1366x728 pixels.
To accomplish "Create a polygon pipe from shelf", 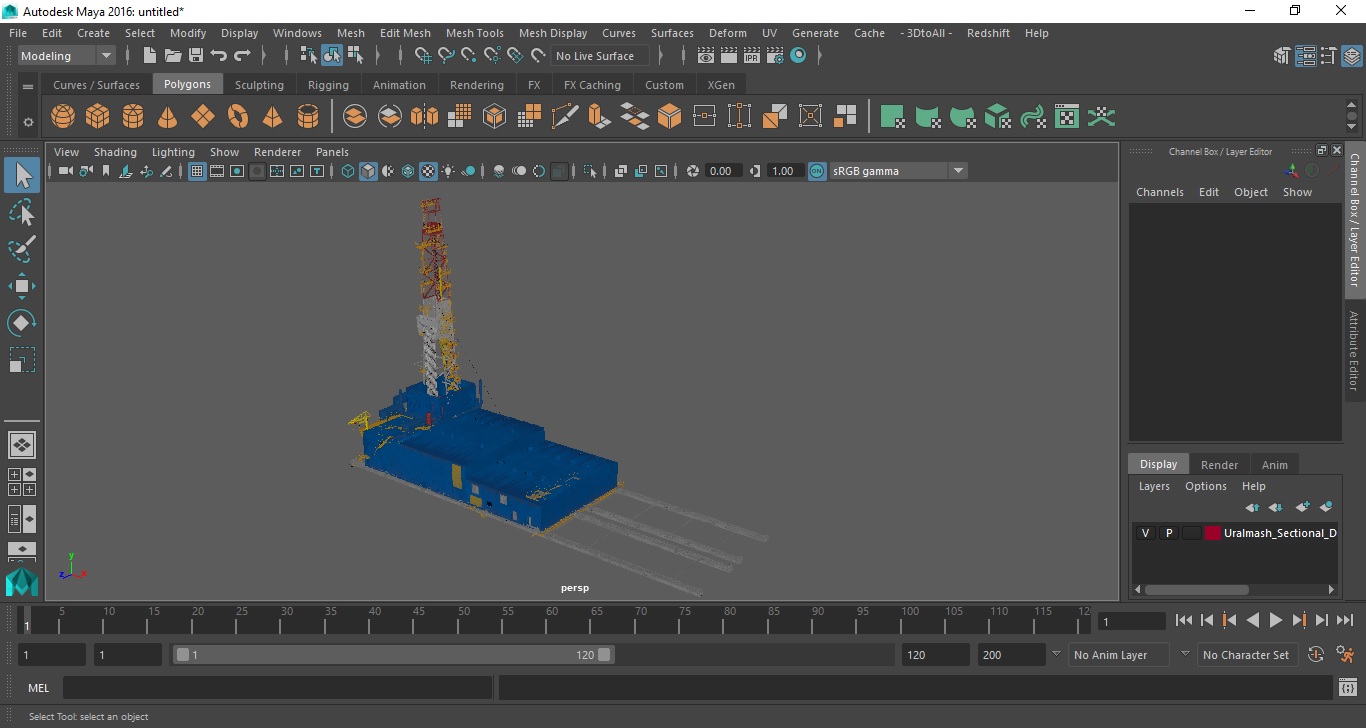I will click(x=308, y=117).
